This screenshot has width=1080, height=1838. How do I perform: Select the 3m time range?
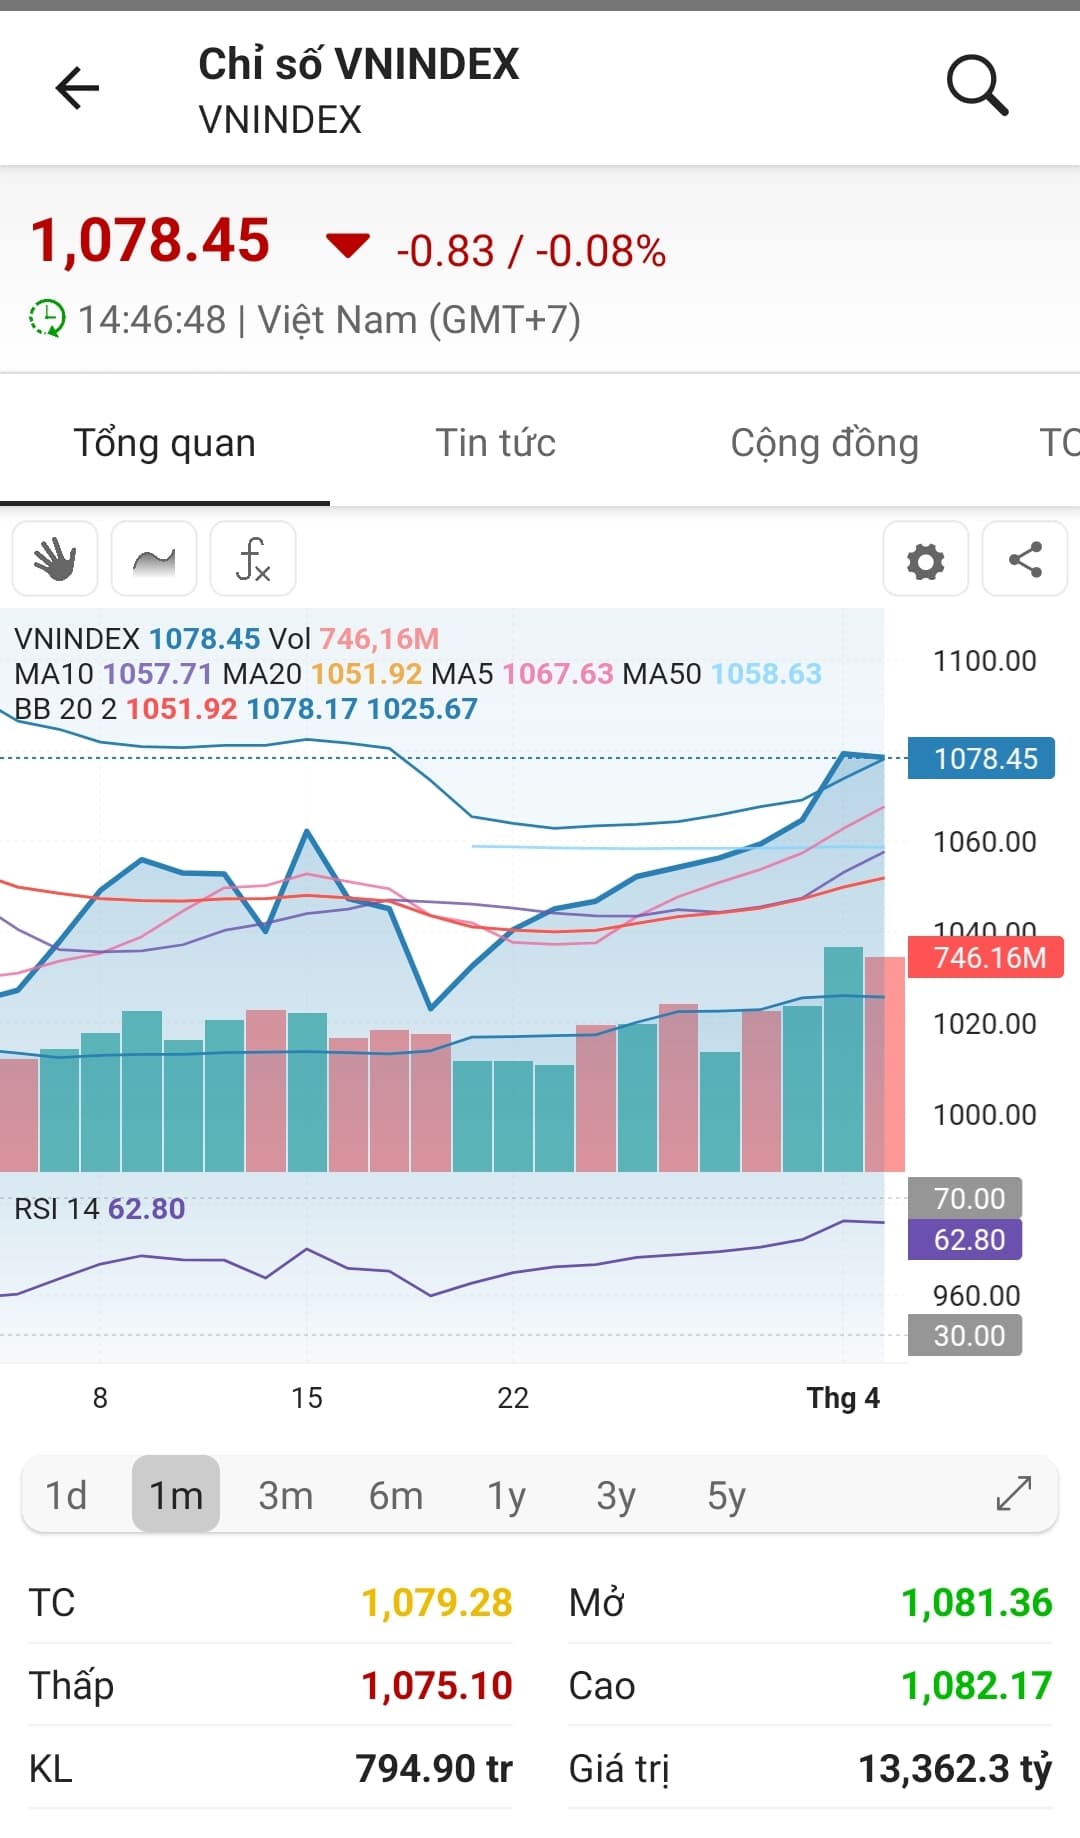pyautogui.click(x=286, y=1495)
